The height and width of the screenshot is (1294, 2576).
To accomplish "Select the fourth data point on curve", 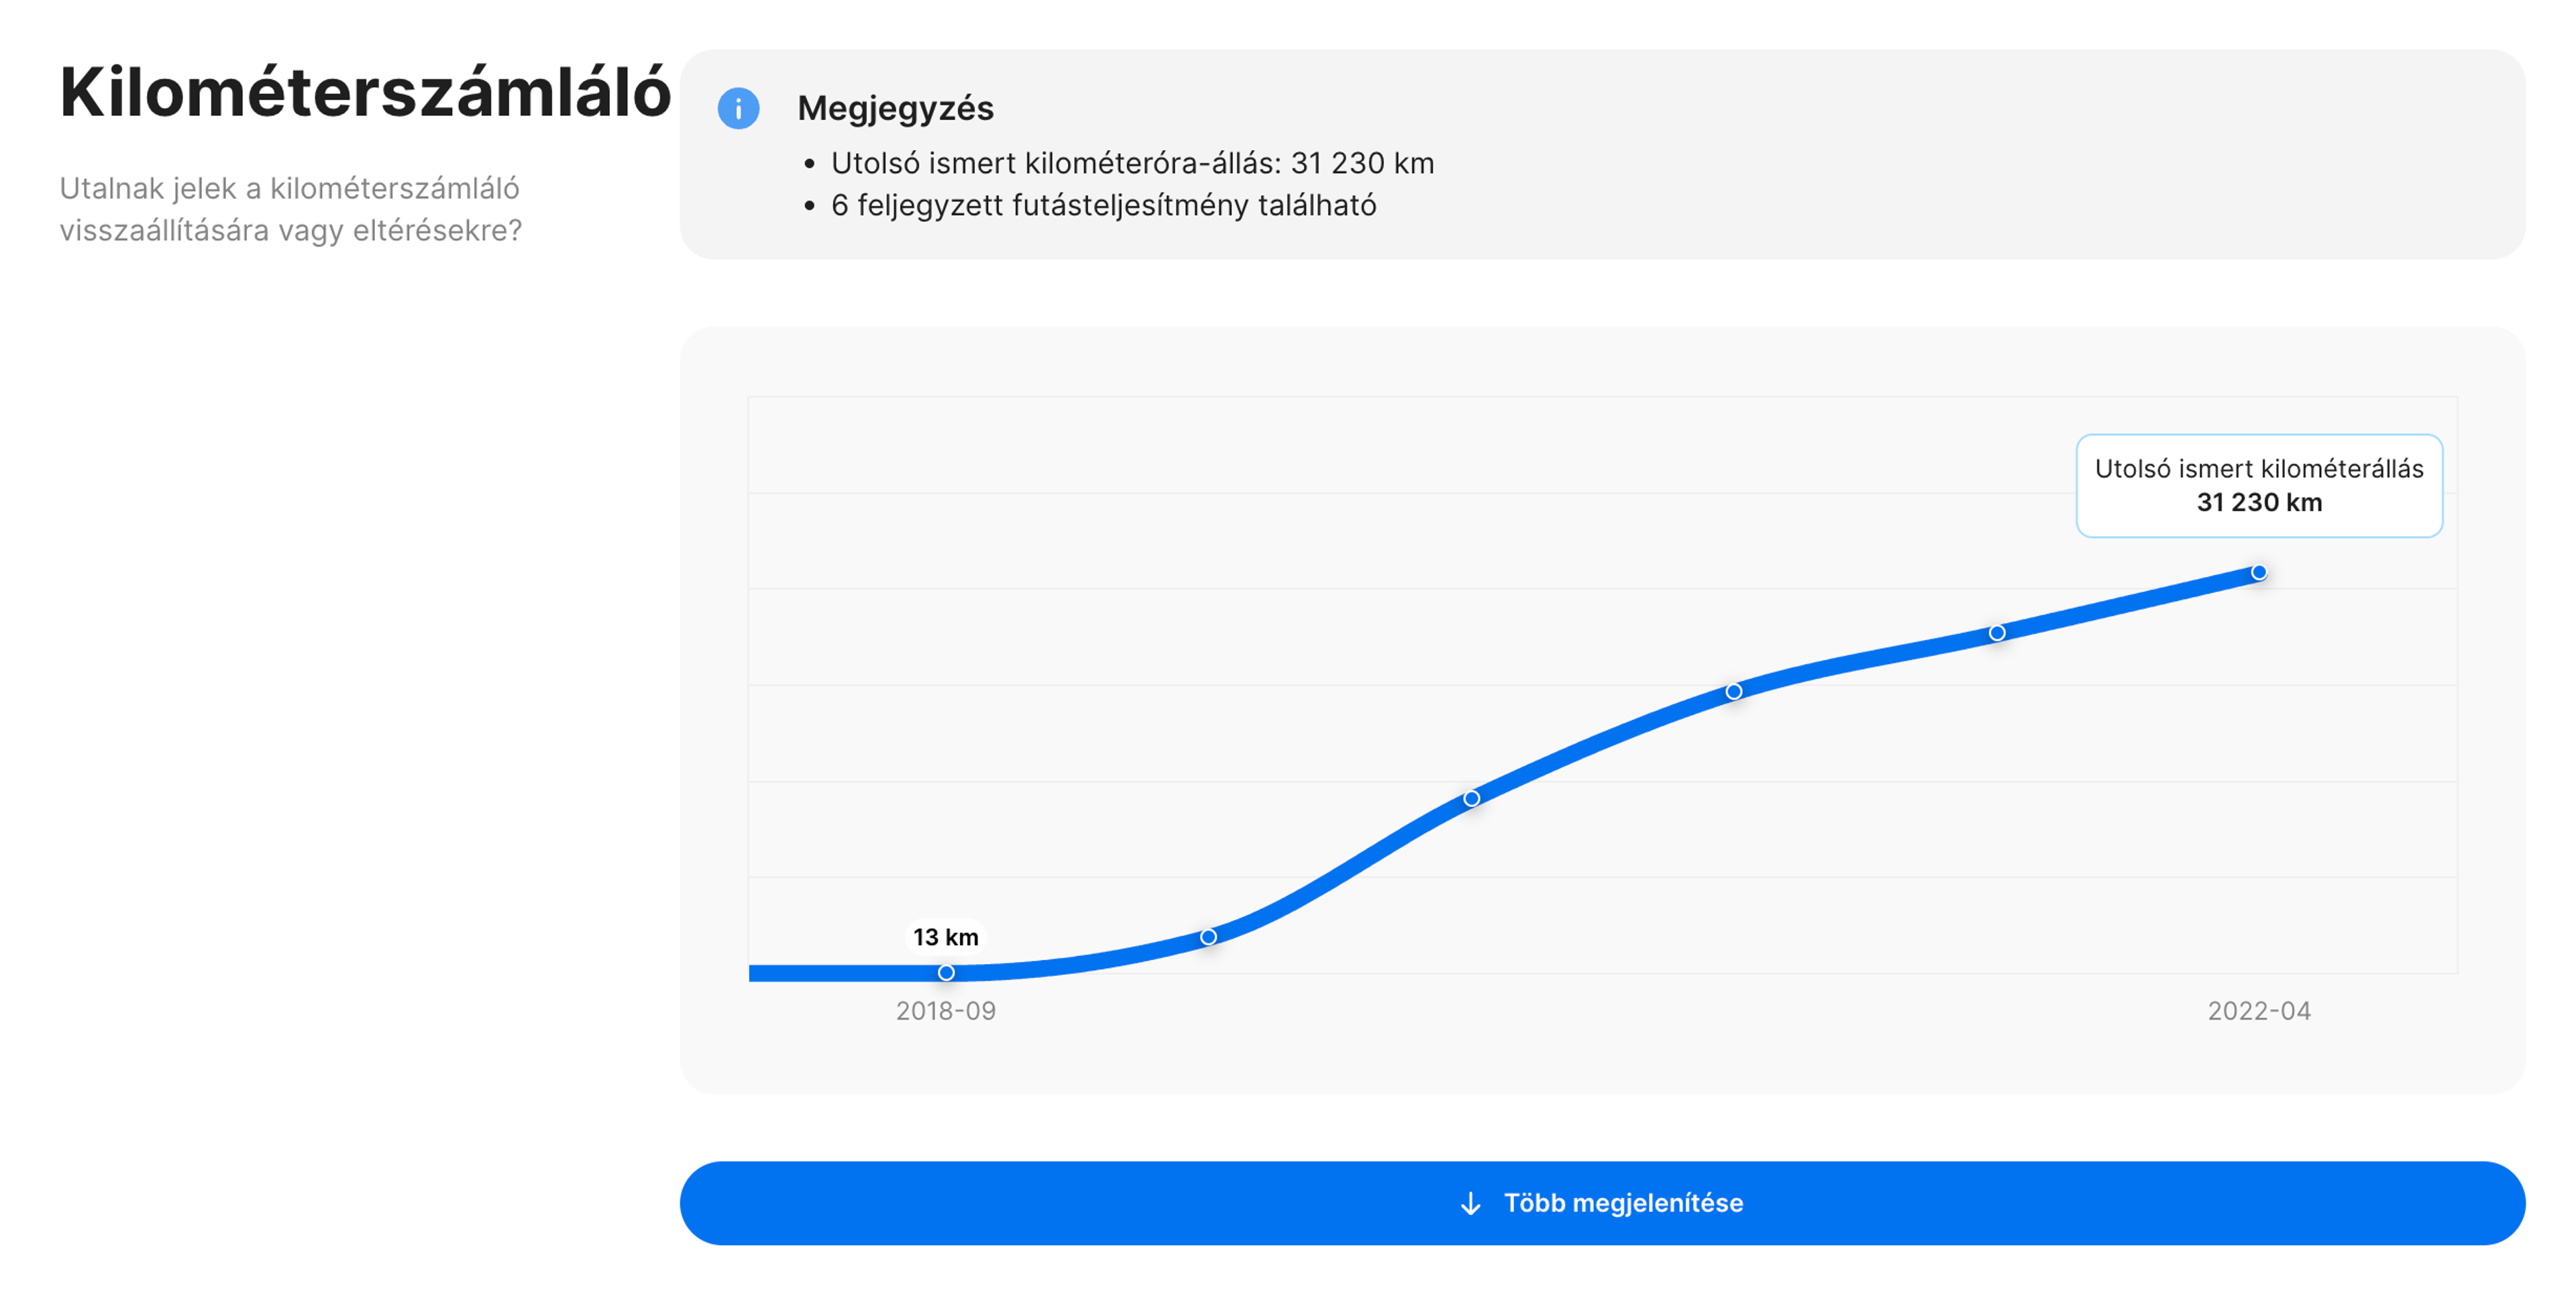I will pos(1734,691).
